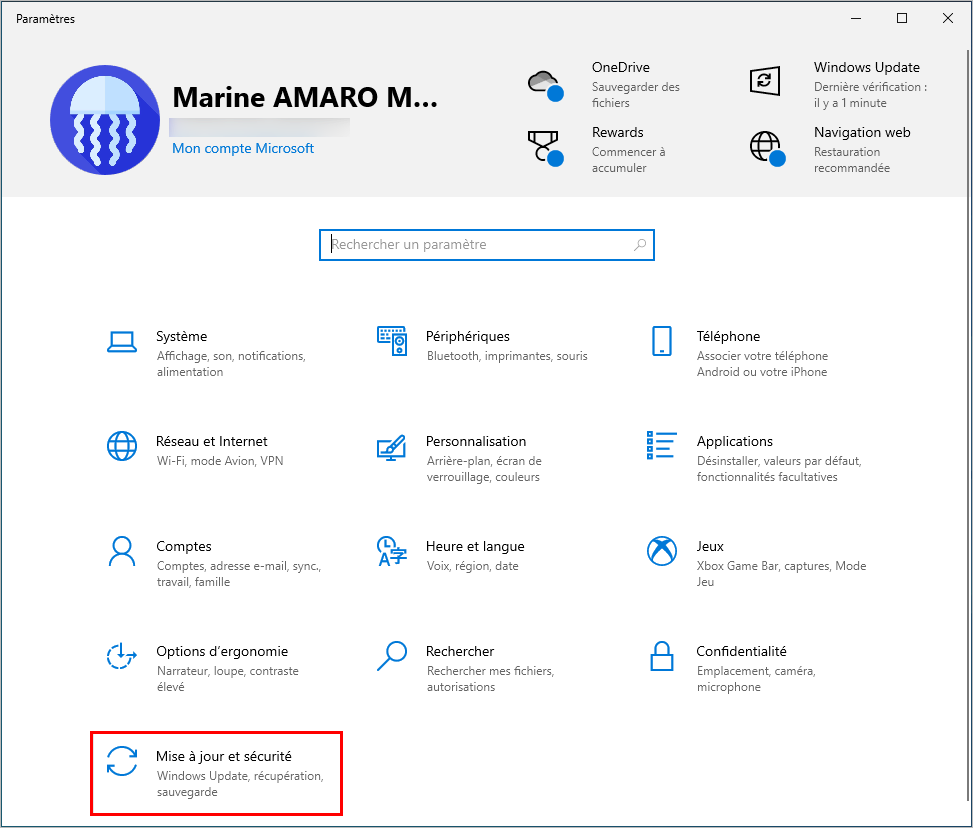Click 'Bluetooth, imprimantes, souris' description
973x828 pixels.
click(x=507, y=356)
